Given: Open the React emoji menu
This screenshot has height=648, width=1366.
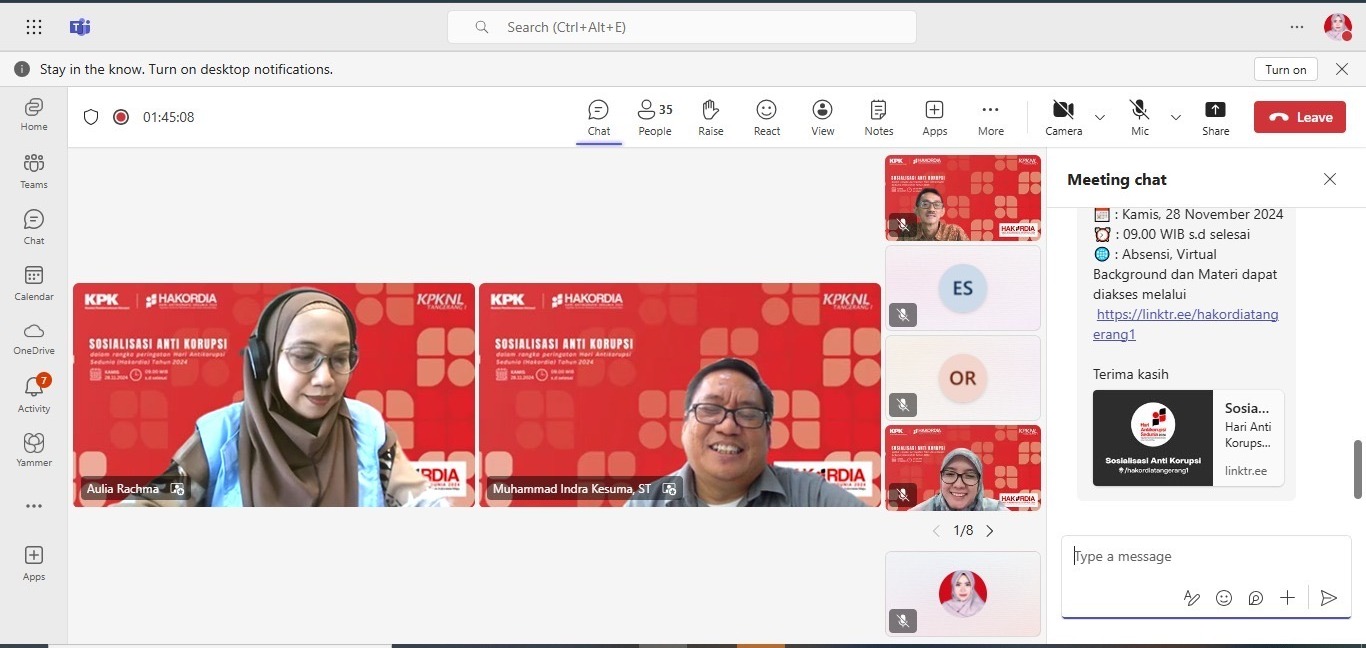Looking at the screenshot, I should [767, 117].
